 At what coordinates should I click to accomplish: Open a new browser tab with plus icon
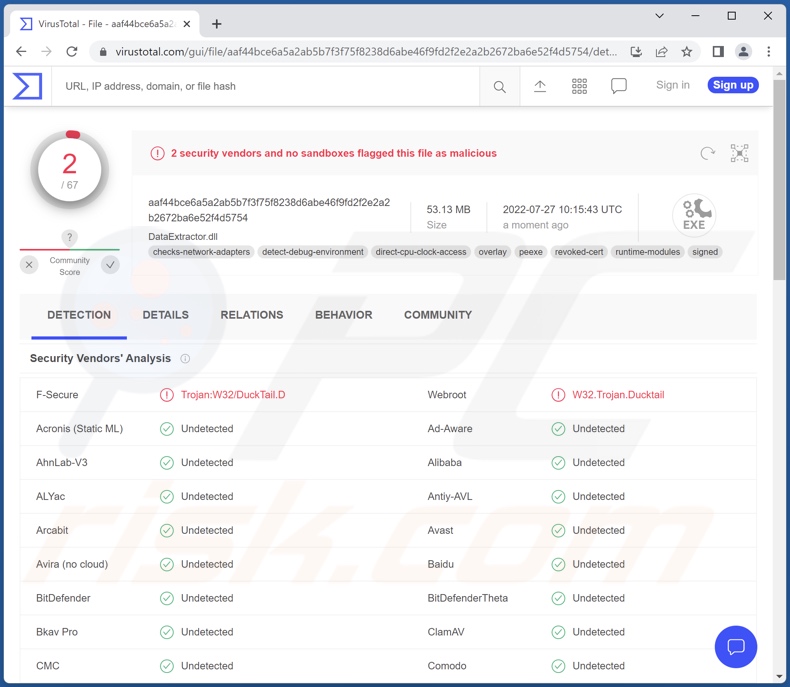click(x=217, y=24)
